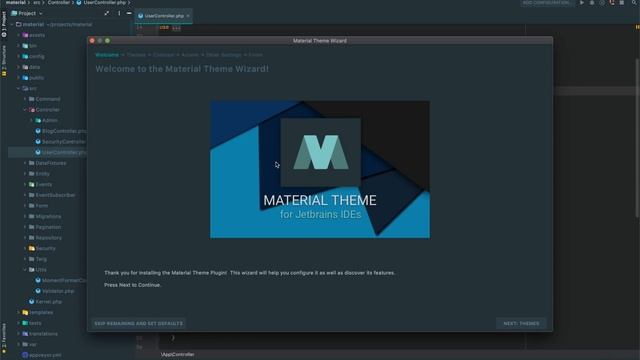Collapse the src folder arrow
Image resolution: width=640 pixels, height=360 pixels.
pyautogui.click(x=18, y=88)
